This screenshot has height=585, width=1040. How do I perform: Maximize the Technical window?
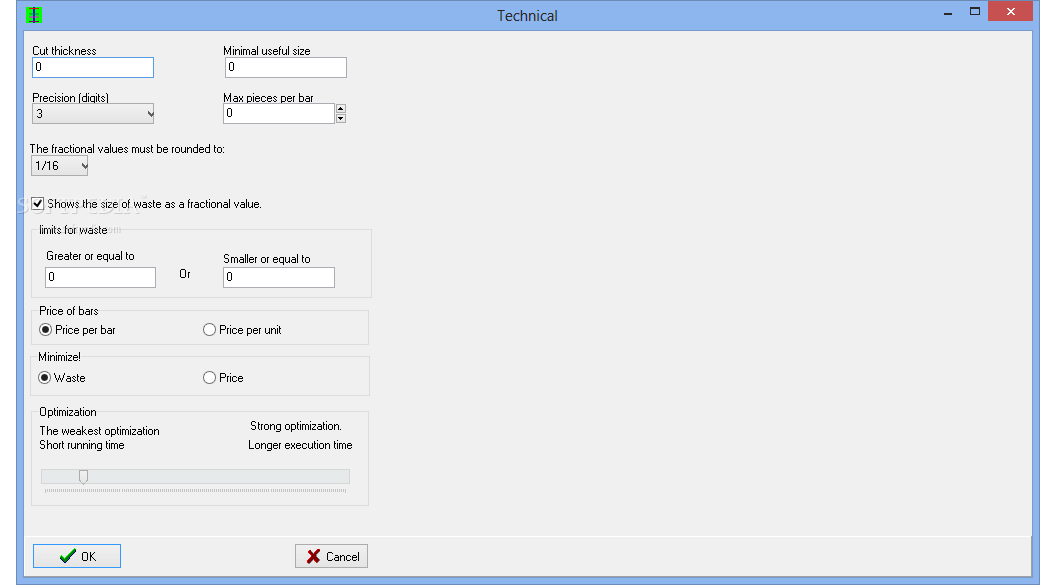click(x=974, y=11)
